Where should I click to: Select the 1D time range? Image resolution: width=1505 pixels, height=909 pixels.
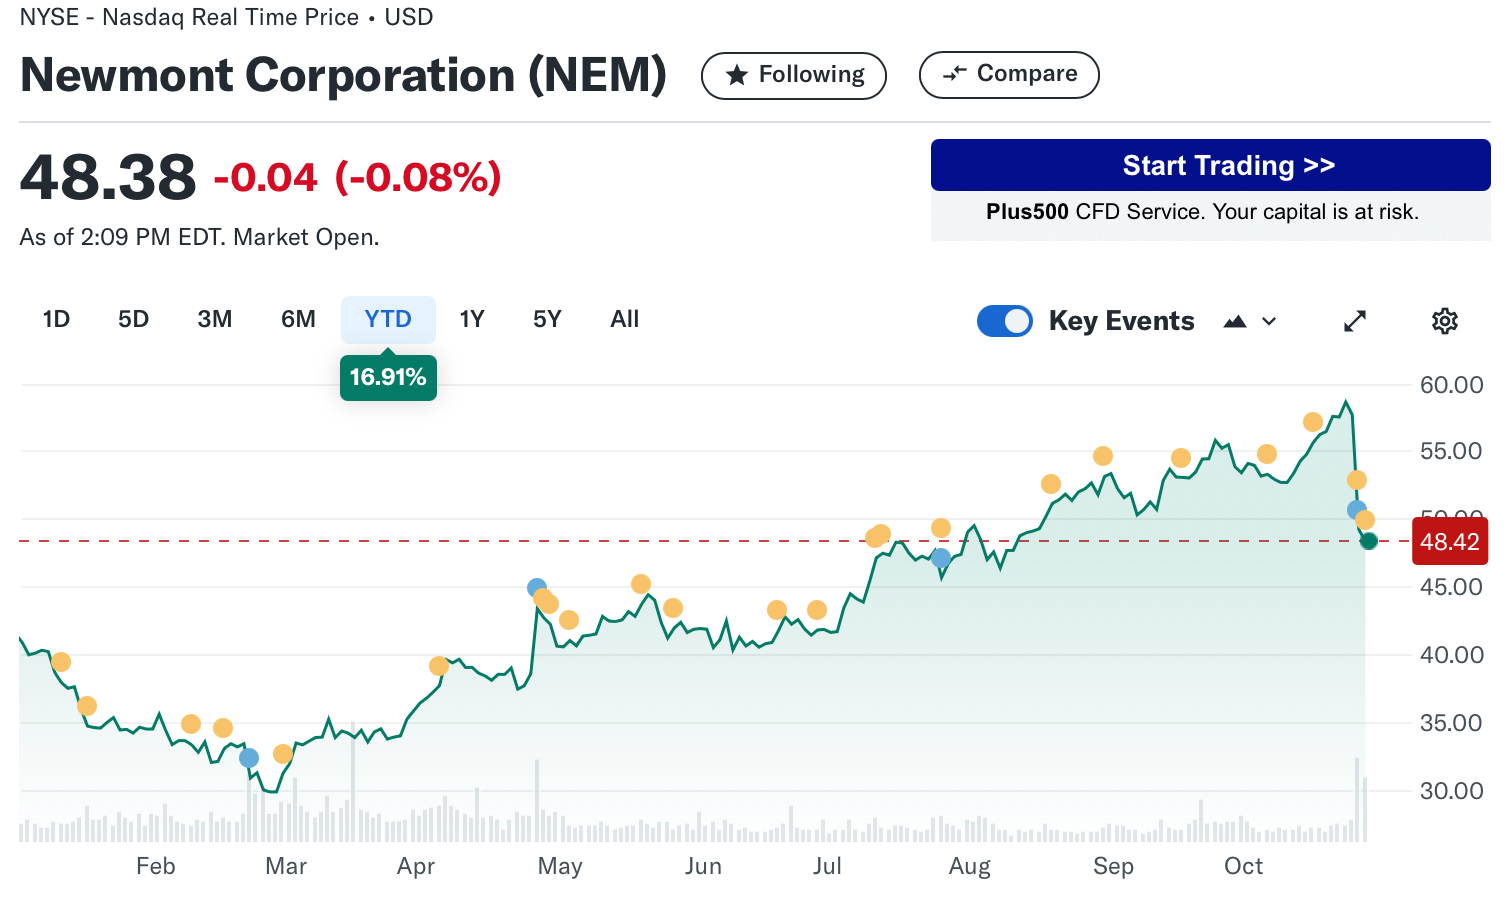(x=56, y=319)
